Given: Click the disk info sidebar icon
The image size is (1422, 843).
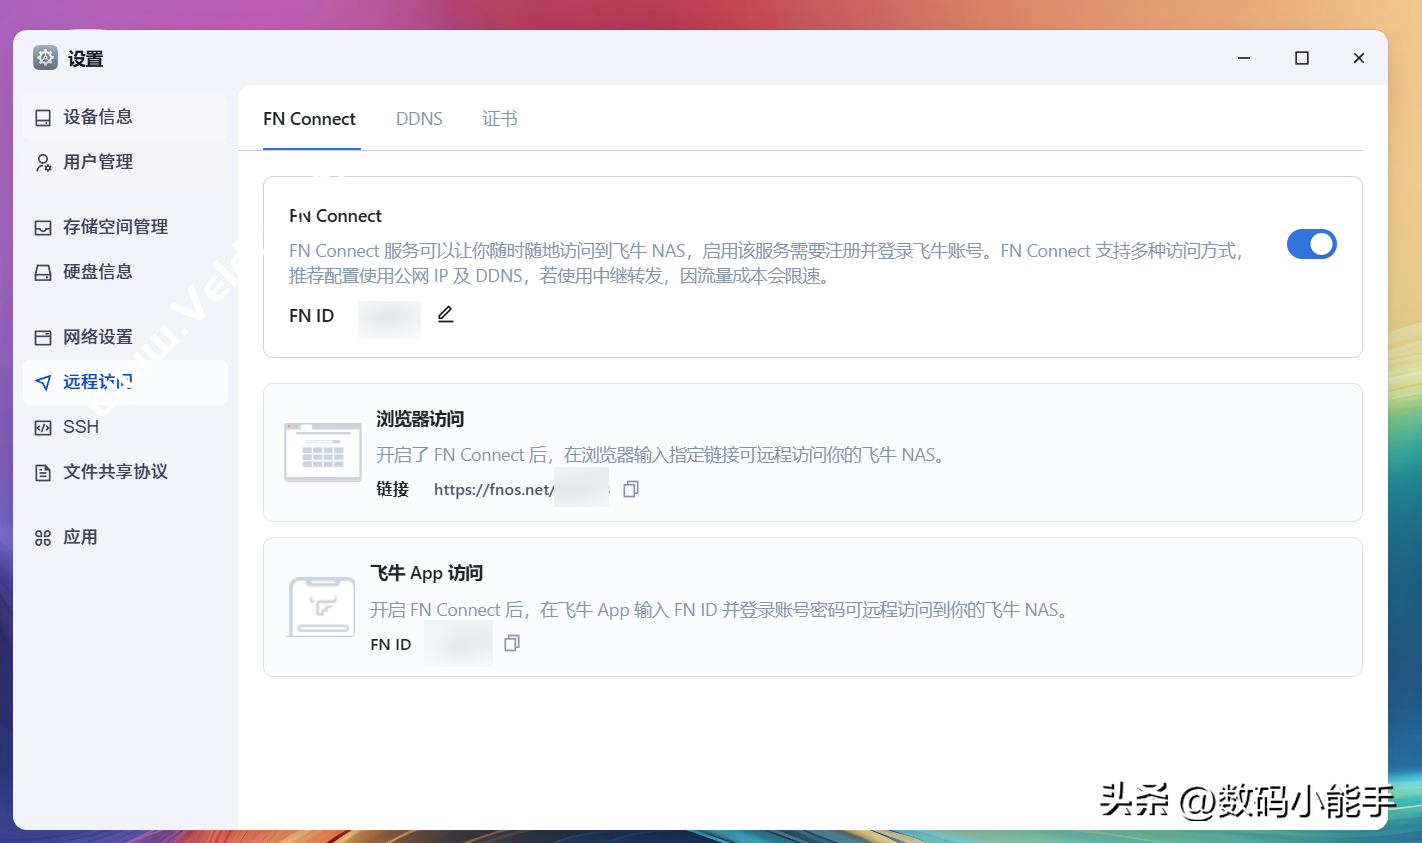Looking at the screenshot, I should click(x=43, y=273).
